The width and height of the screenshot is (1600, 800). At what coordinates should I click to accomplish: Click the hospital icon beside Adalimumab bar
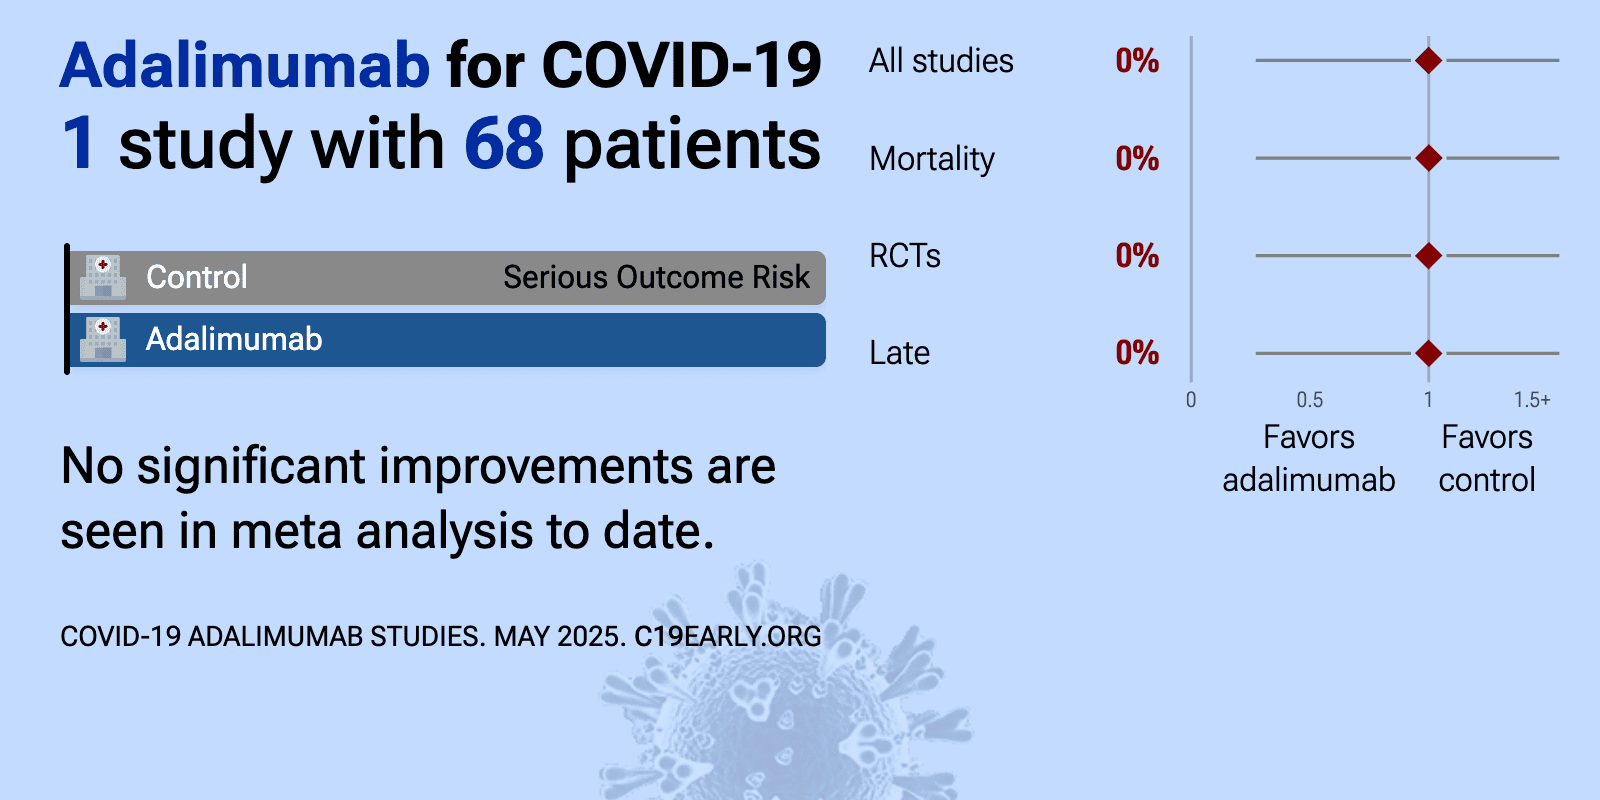tap(103, 339)
